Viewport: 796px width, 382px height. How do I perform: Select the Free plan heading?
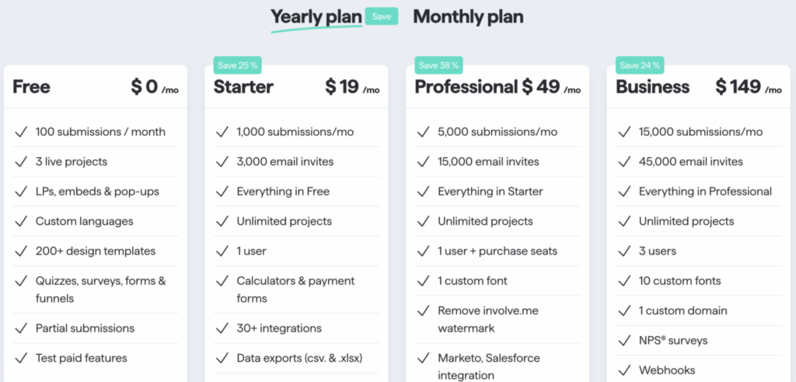(x=31, y=87)
